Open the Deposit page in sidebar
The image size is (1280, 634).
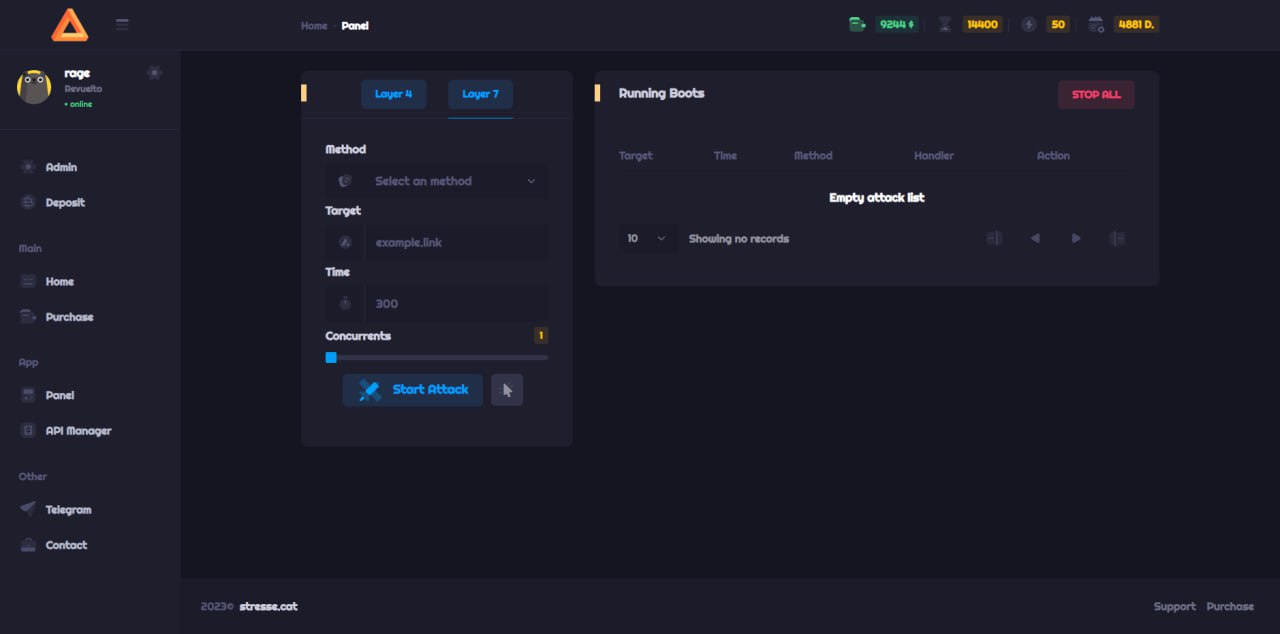tap(65, 203)
